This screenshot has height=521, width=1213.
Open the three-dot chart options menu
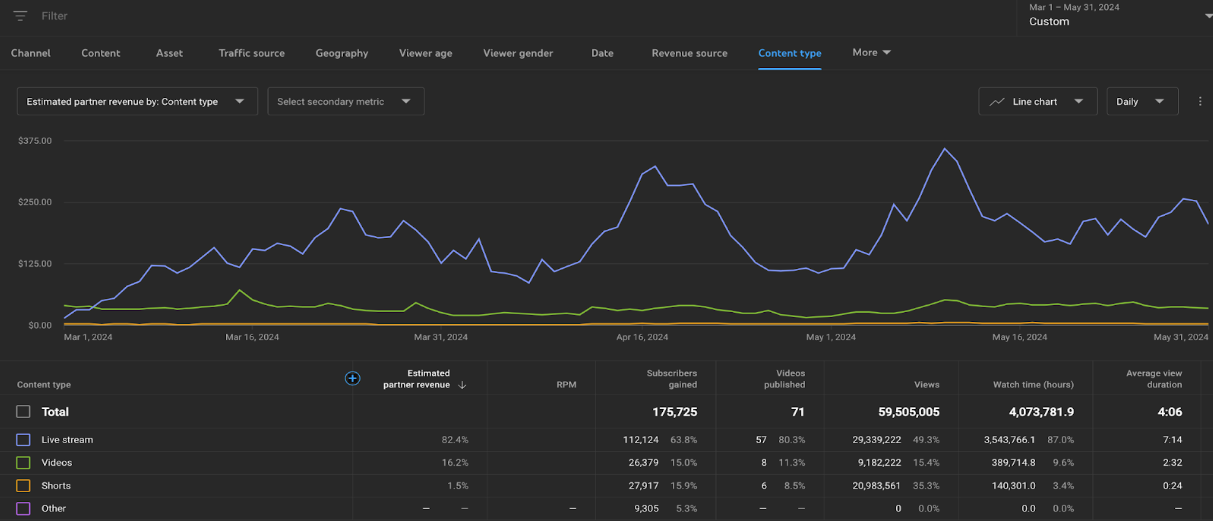[1200, 101]
